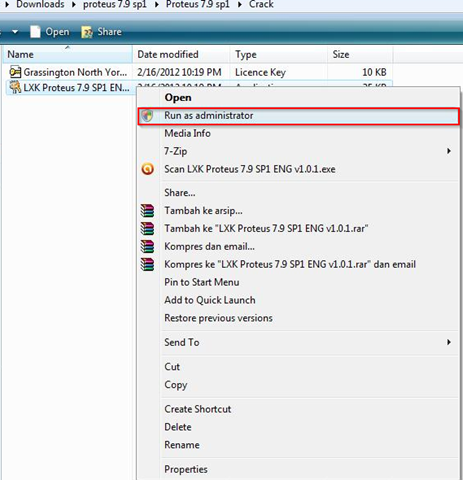Image resolution: width=463 pixels, height=480 pixels.
Task: Choose Tambah ke arsip...
Action: [203, 211]
